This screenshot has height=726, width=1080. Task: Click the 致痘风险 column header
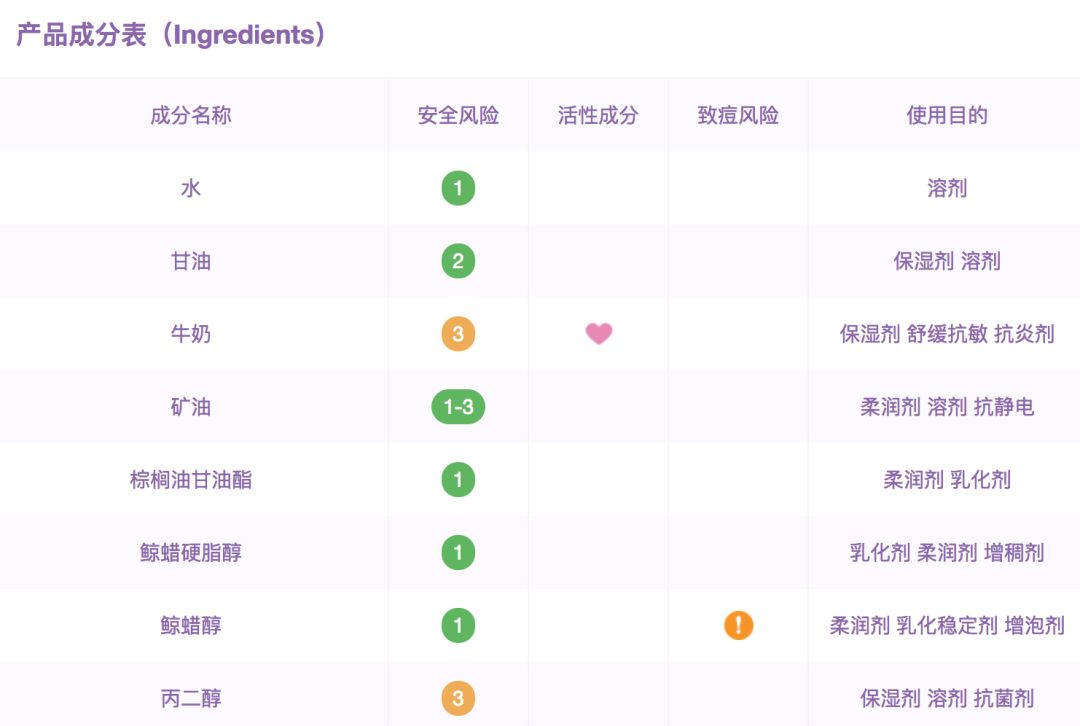point(738,115)
